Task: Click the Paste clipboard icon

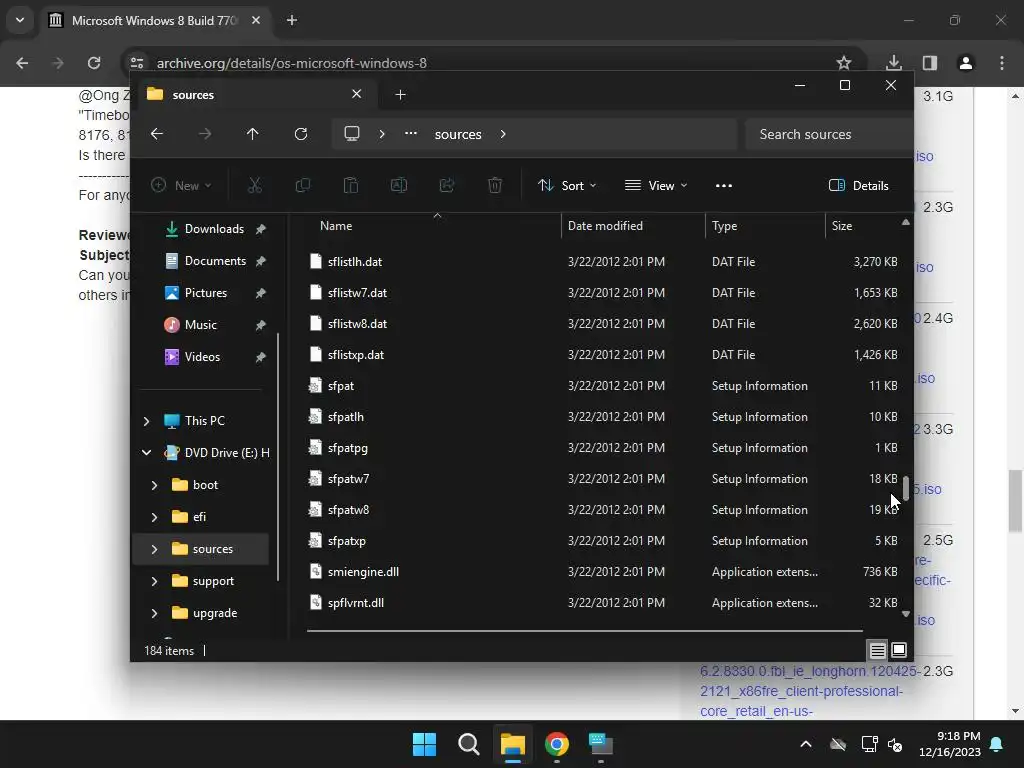Action: pyautogui.click(x=351, y=185)
